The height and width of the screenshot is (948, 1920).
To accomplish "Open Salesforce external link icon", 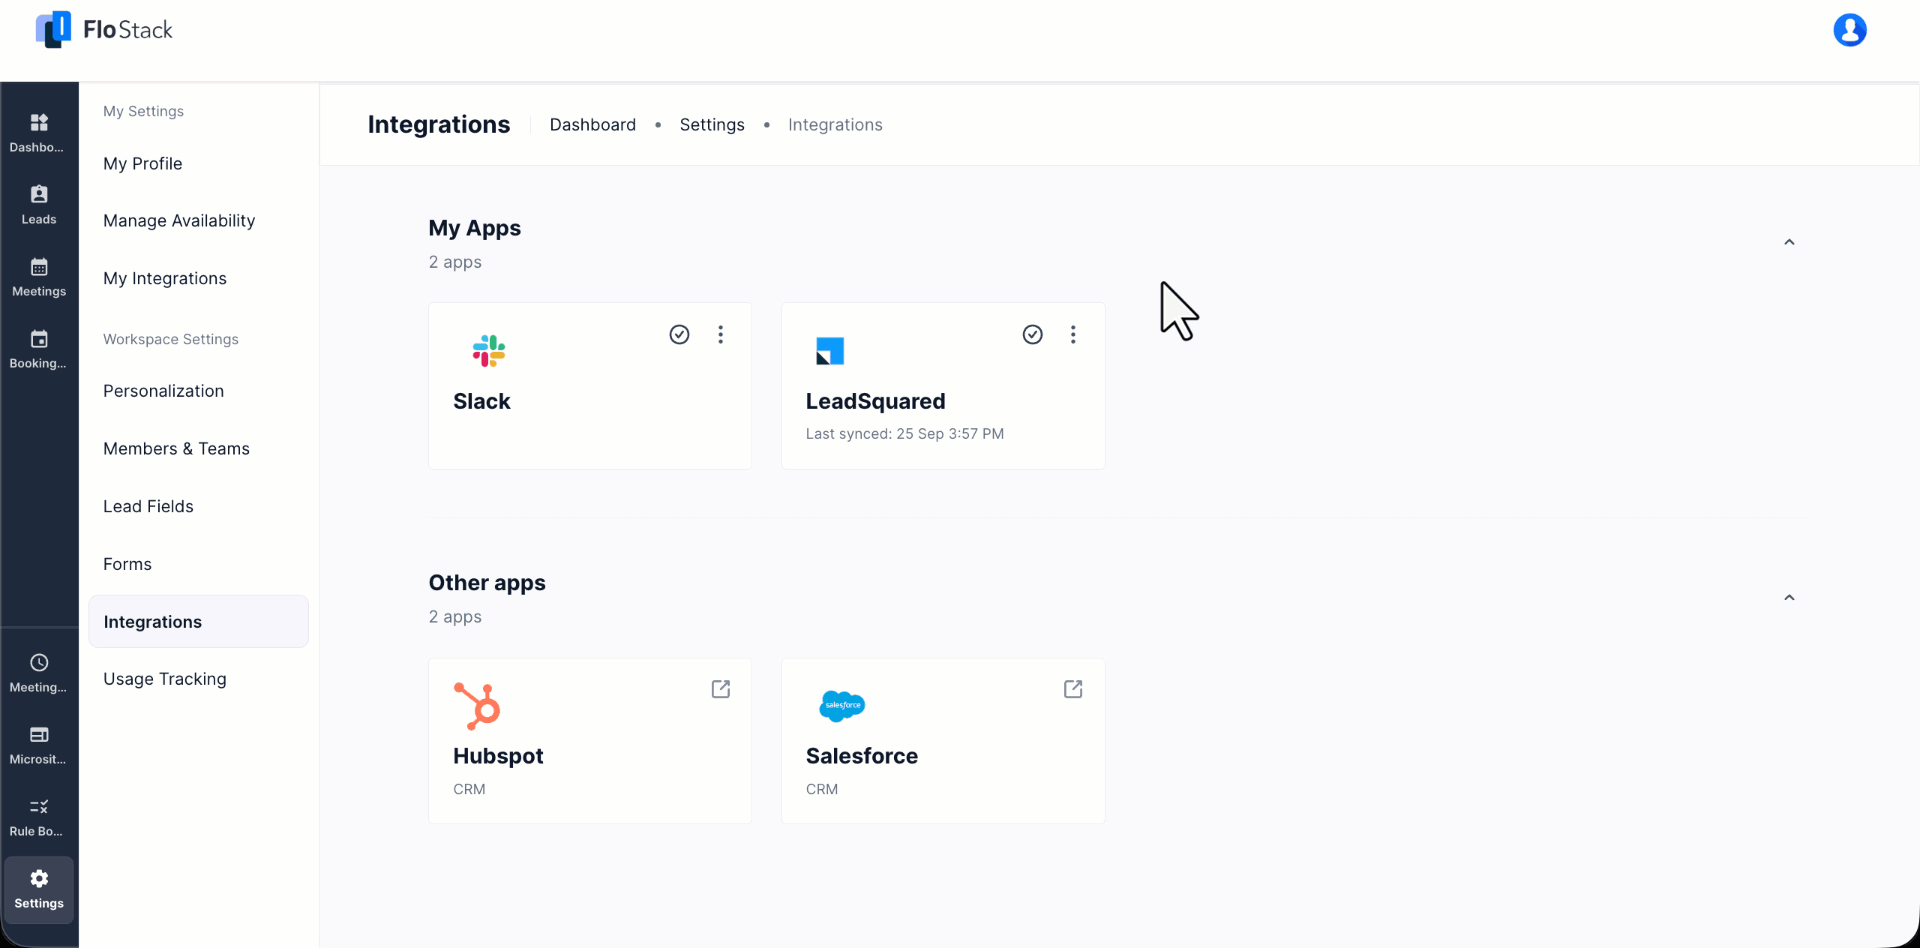I will coord(1073,689).
